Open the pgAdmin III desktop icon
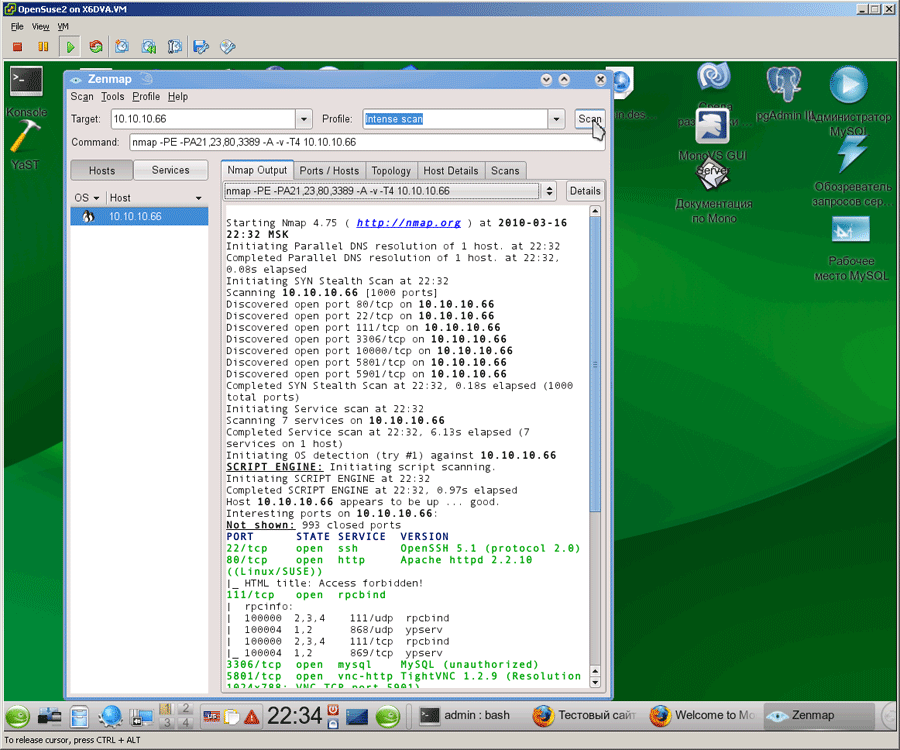 (784, 85)
